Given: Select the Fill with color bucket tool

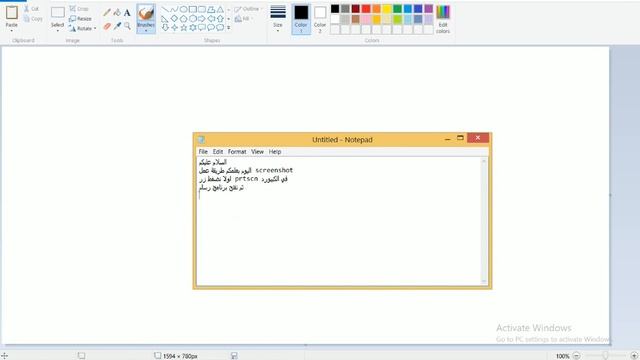Looking at the screenshot, I should click(x=117, y=13).
